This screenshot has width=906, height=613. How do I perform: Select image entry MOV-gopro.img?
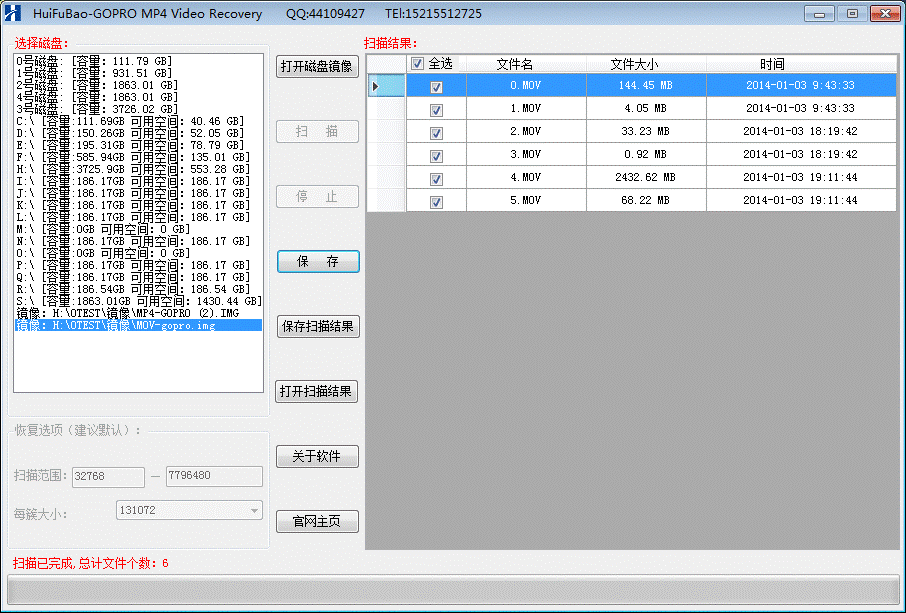[139, 325]
